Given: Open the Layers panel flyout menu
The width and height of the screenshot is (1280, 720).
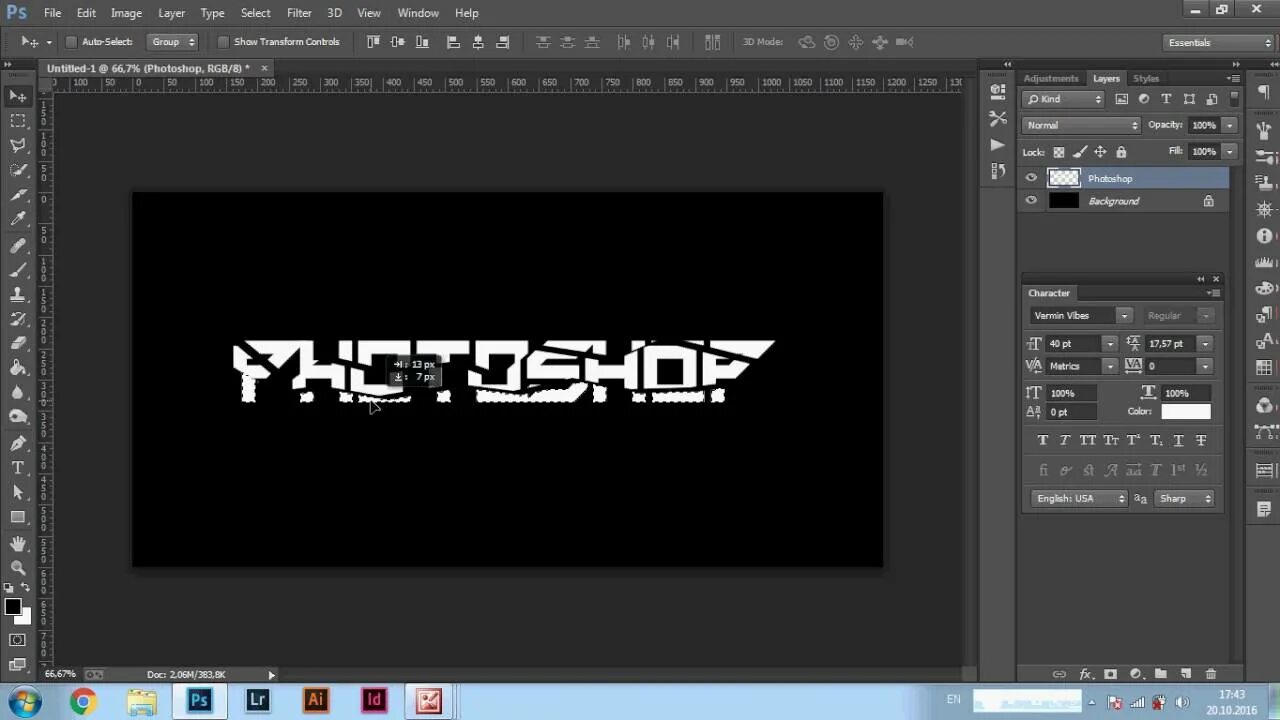Looking at the screenshot, I should click(x=1233, y=78).
